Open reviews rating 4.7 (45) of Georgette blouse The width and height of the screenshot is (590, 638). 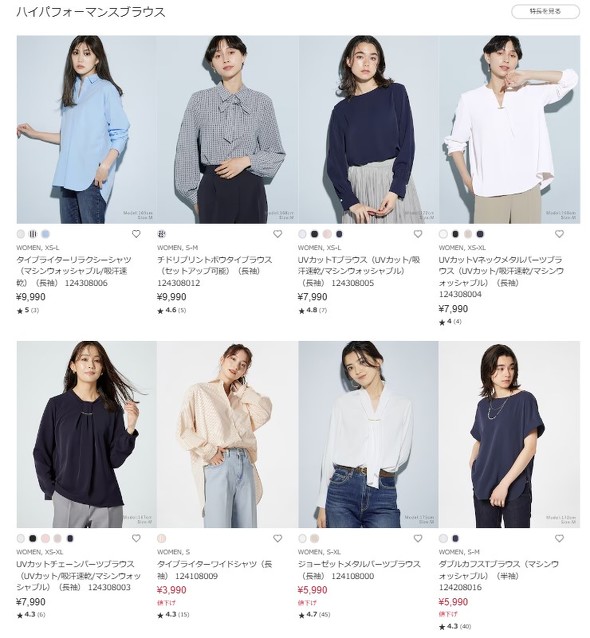tap(314, 614)
